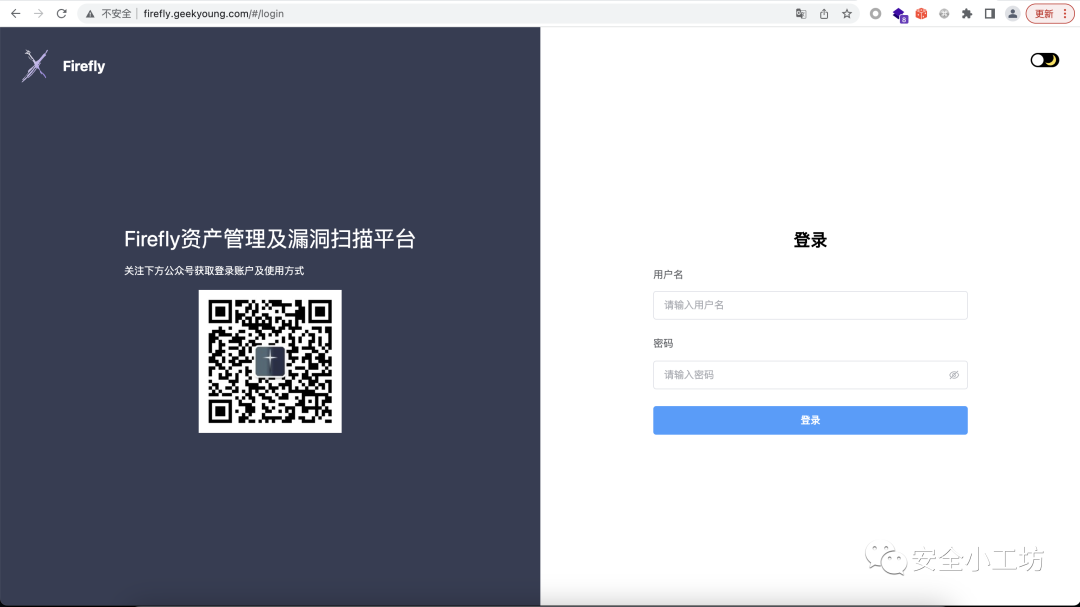Click the share page icon
The height and width of the screenshot is (607, 1080).
click(824, 14)
